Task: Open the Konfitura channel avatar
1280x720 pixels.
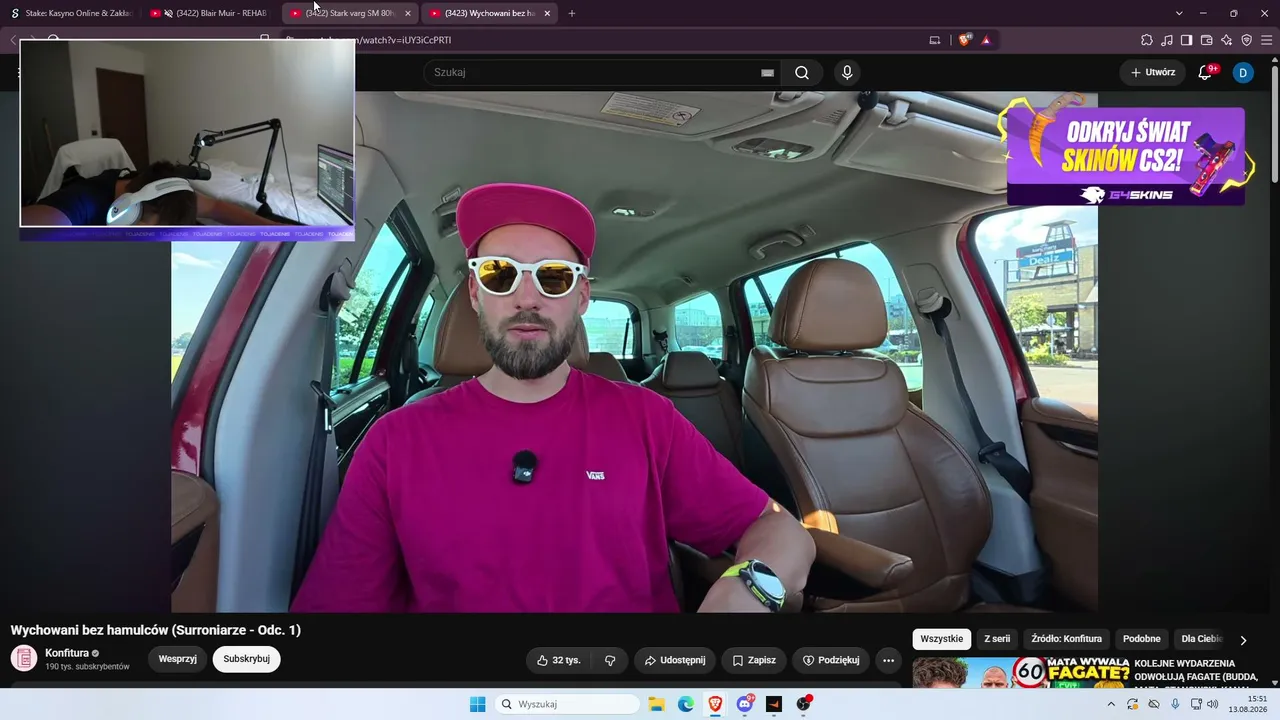Action: pyautogui.click(x=24, y=659)
